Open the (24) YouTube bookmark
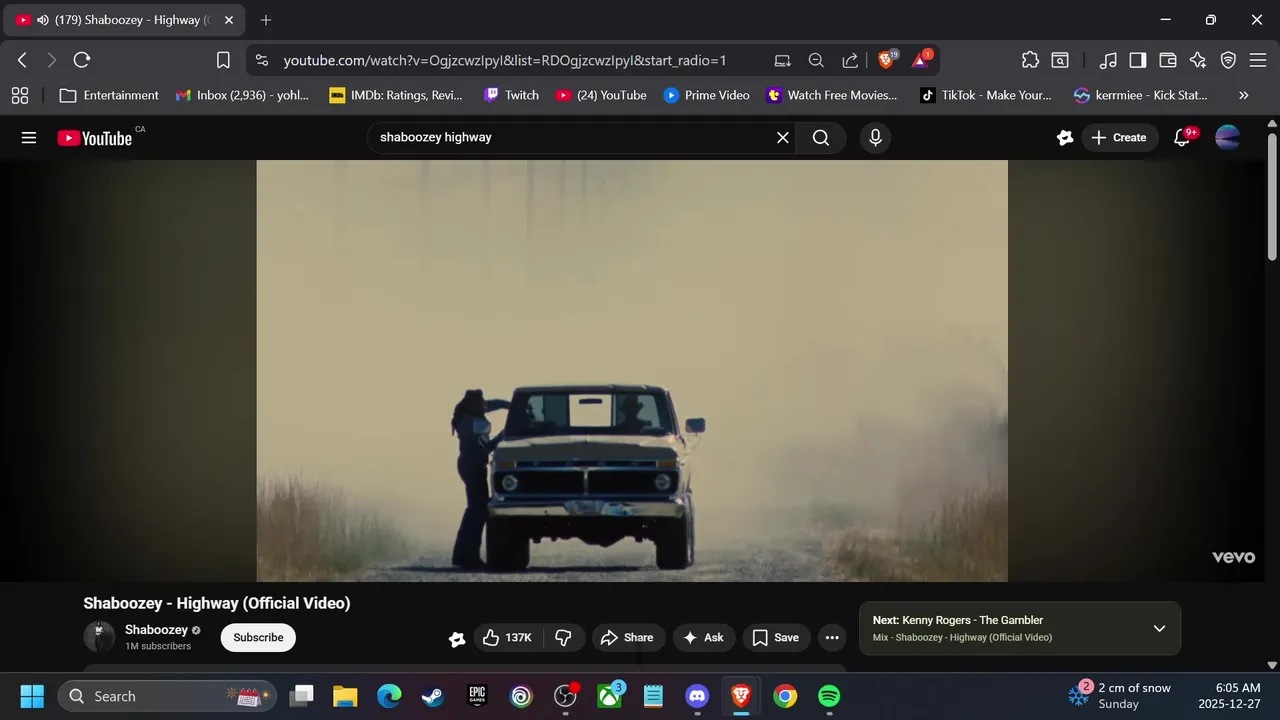1280x720 pixels. (601, 95)
